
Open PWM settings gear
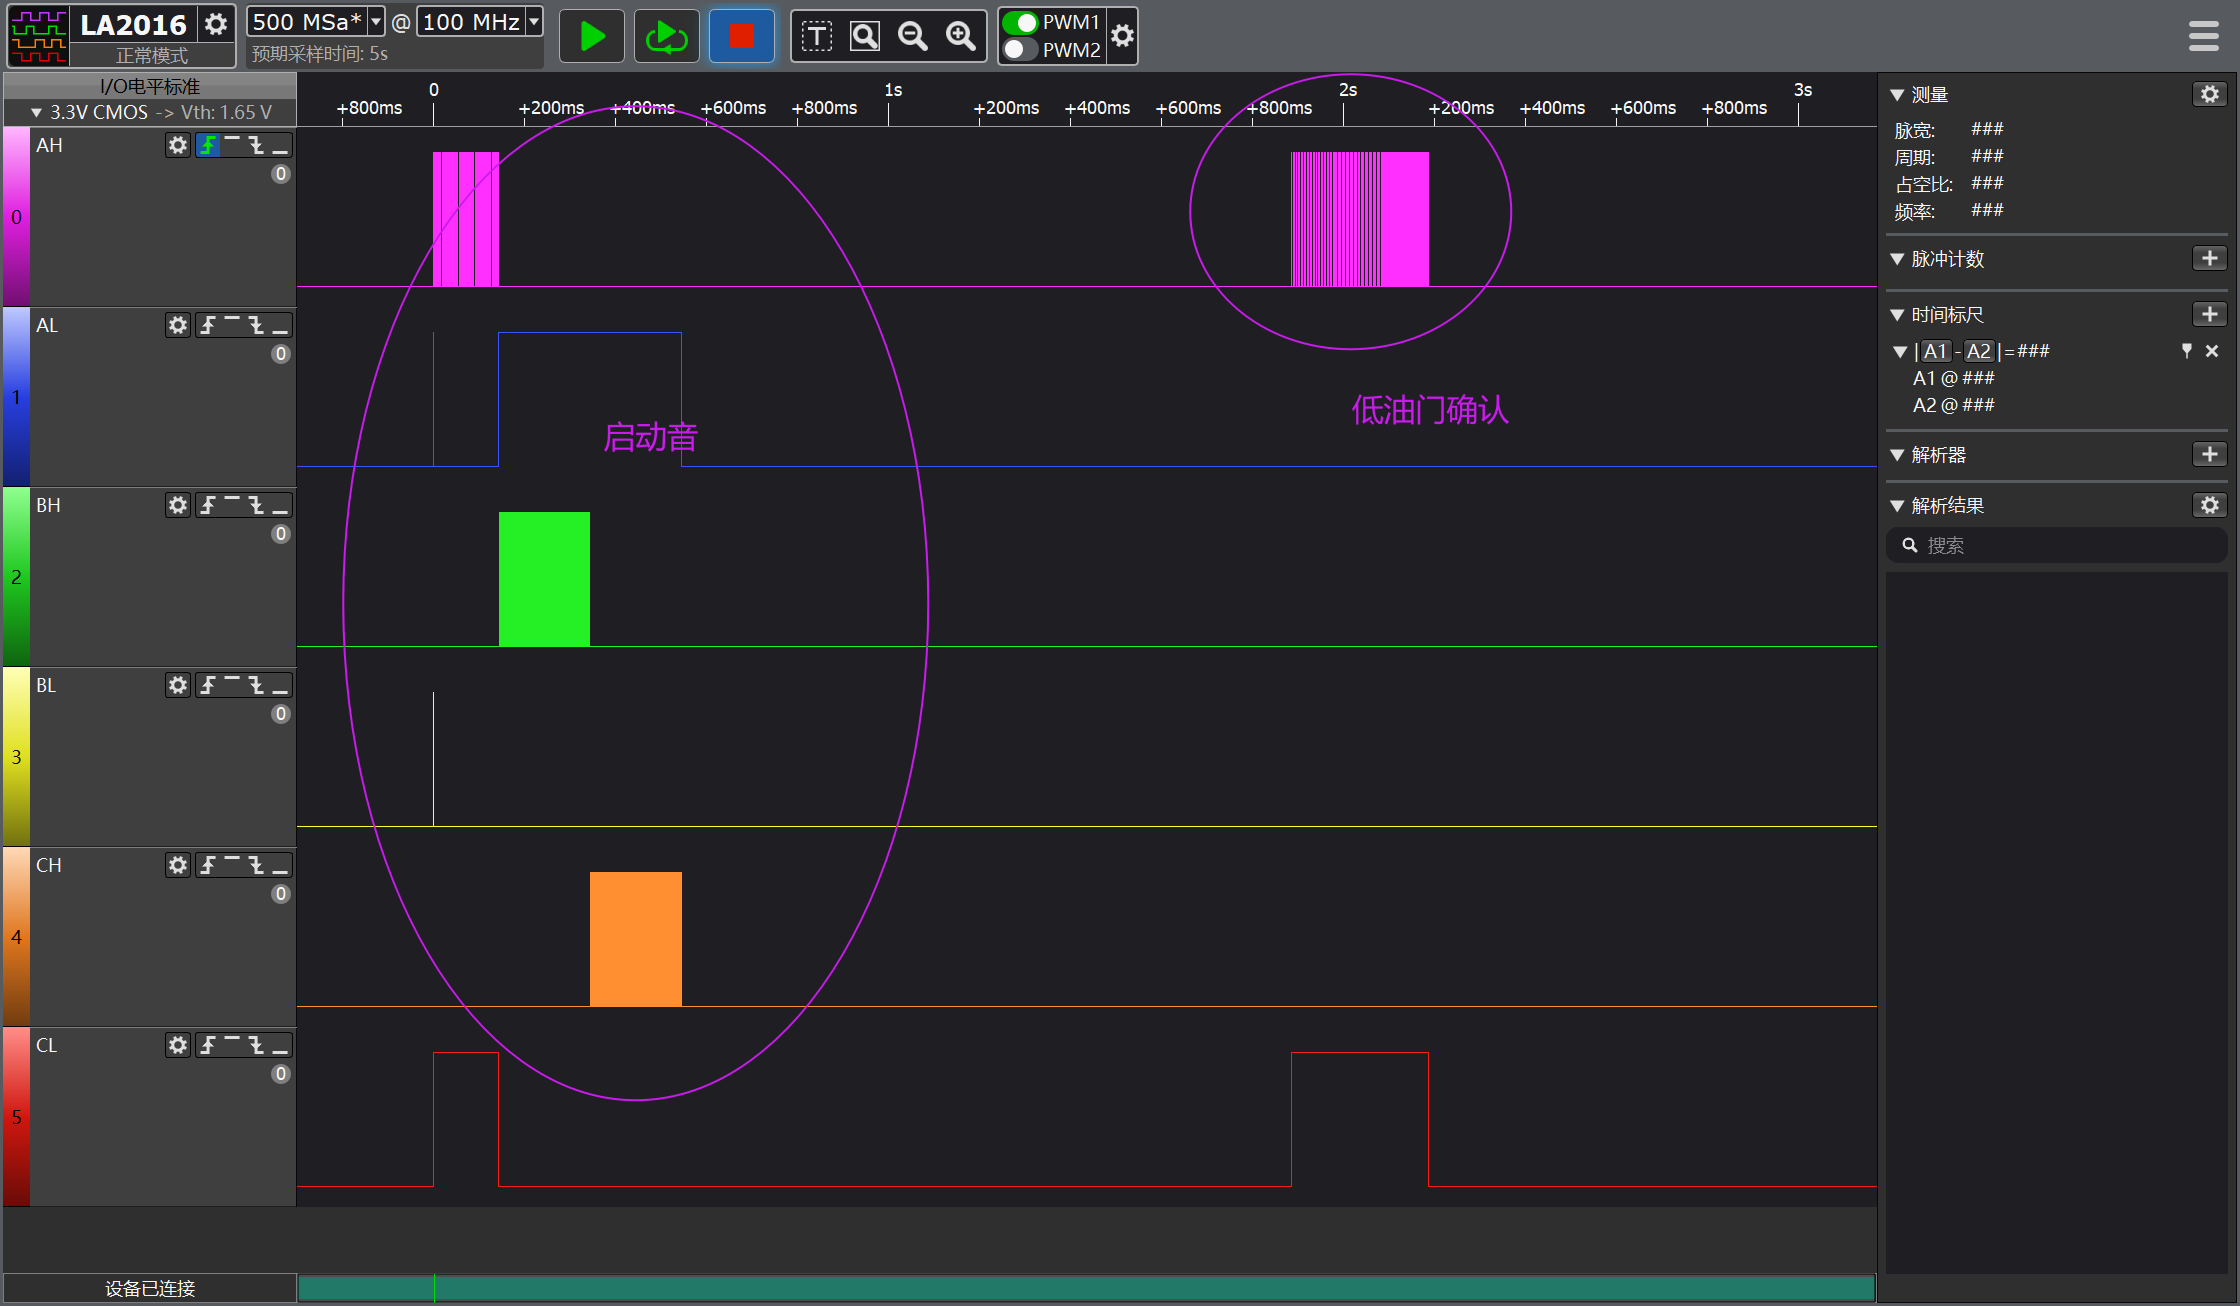[1122, 37]
